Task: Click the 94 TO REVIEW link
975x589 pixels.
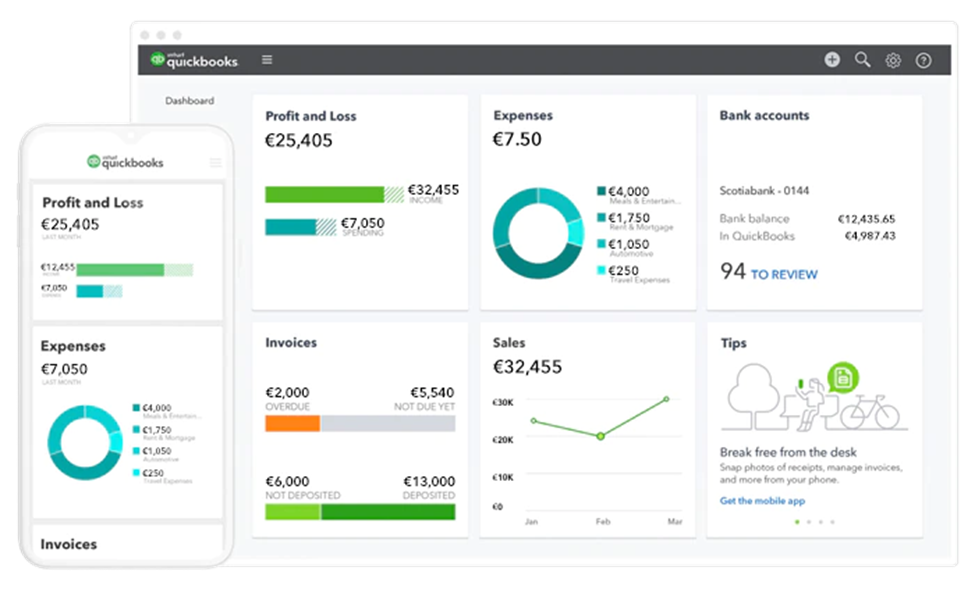Action: tap(769, 272)
